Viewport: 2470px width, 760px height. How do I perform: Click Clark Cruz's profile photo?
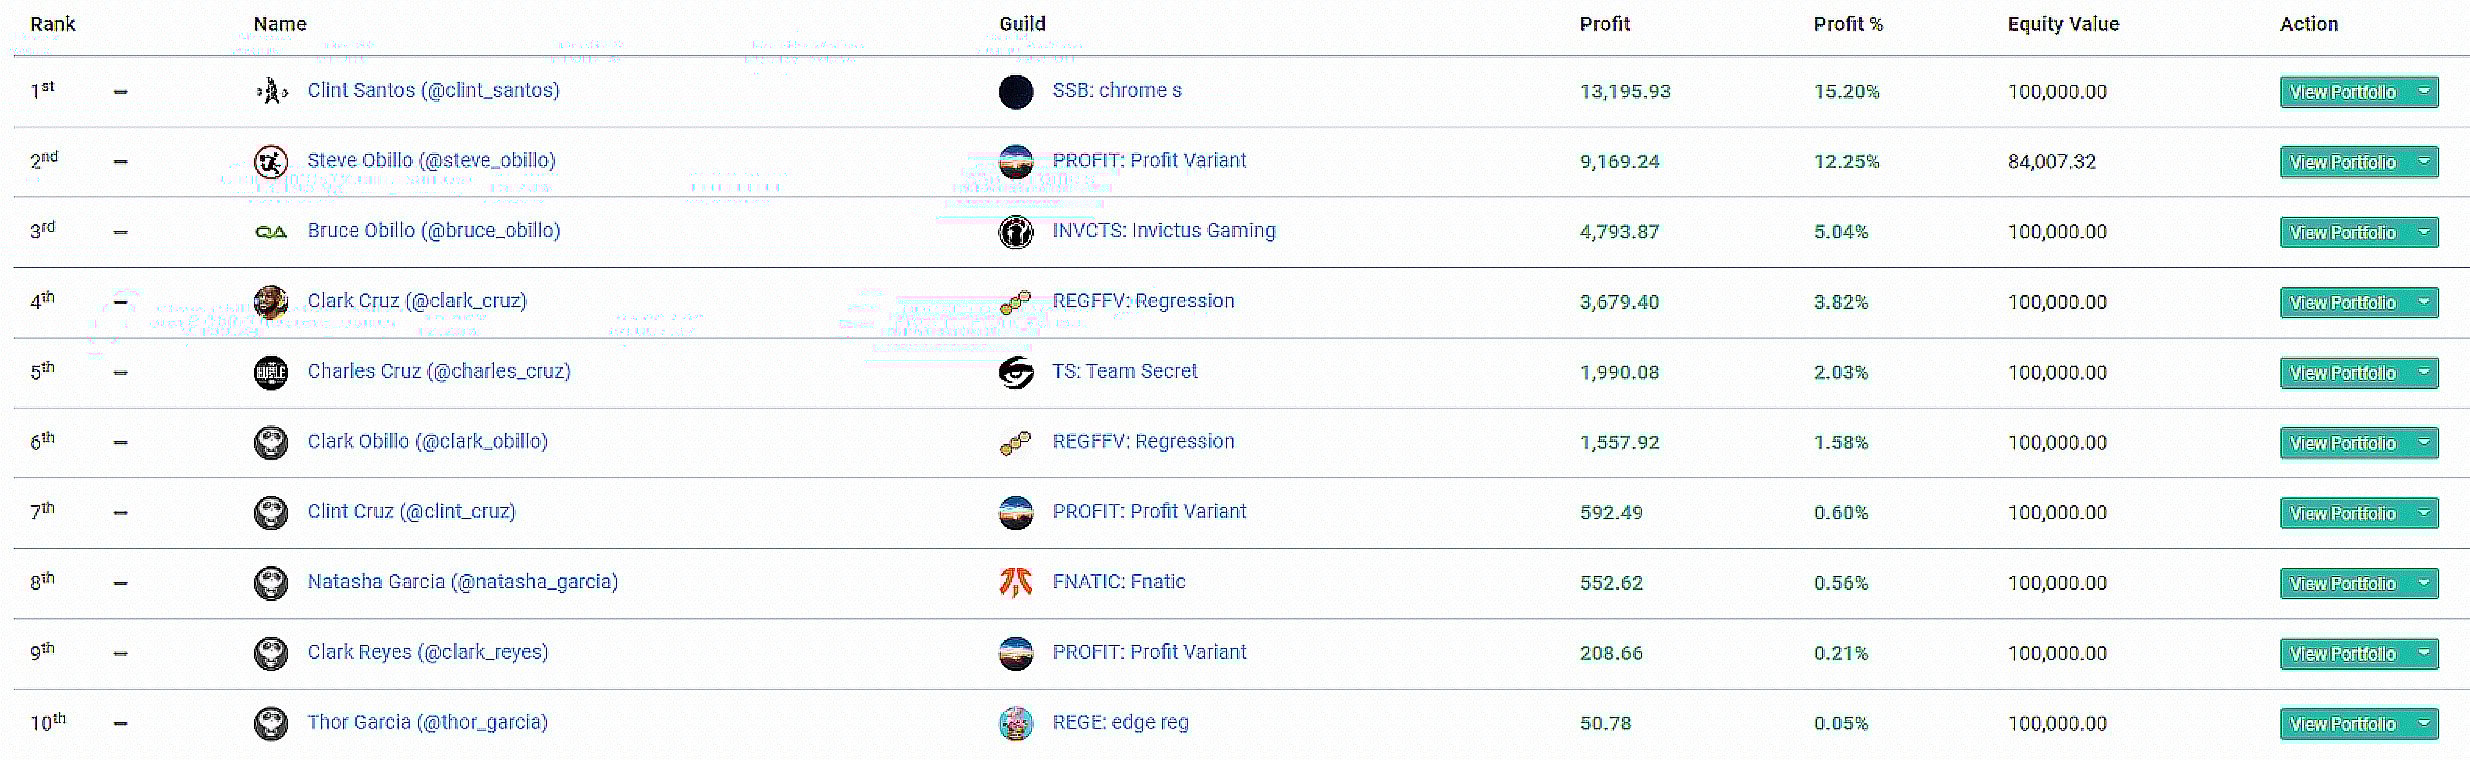click(x=271, y=302)
